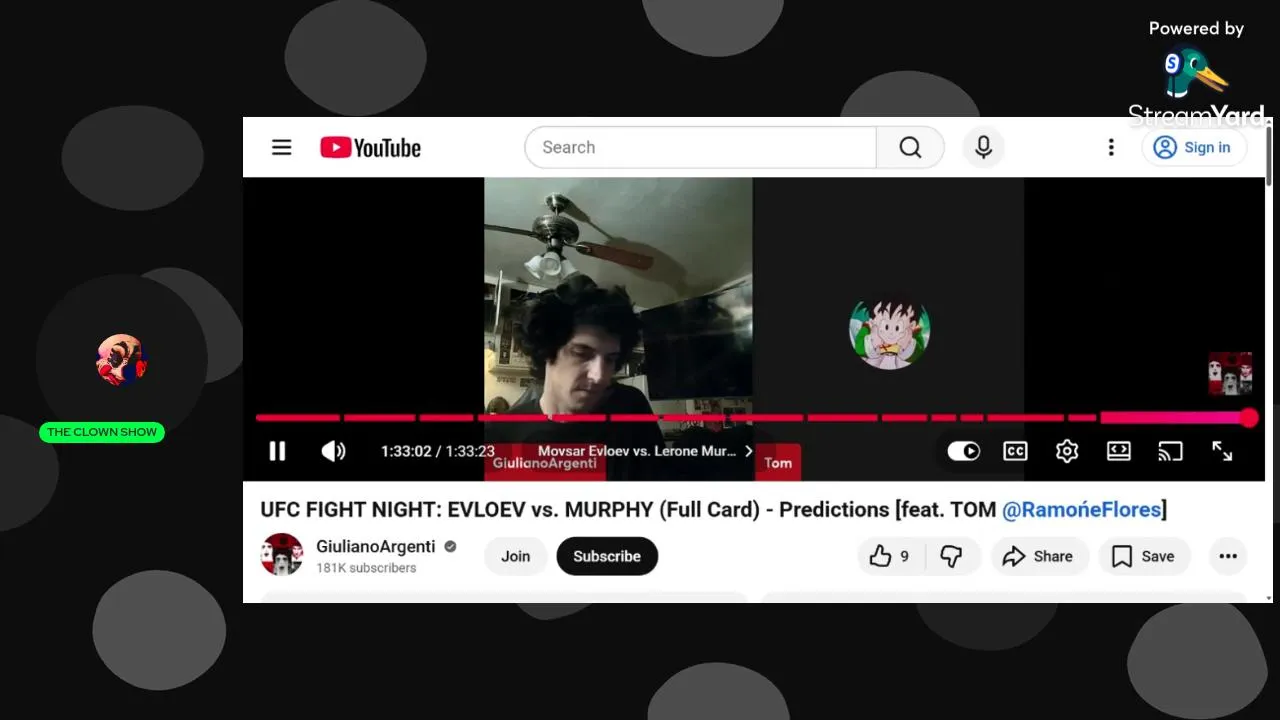Viewport: 1280px width, 720px height.
Task: Subscribe to GiulianoArgenti channel
Action: [607, 556]
